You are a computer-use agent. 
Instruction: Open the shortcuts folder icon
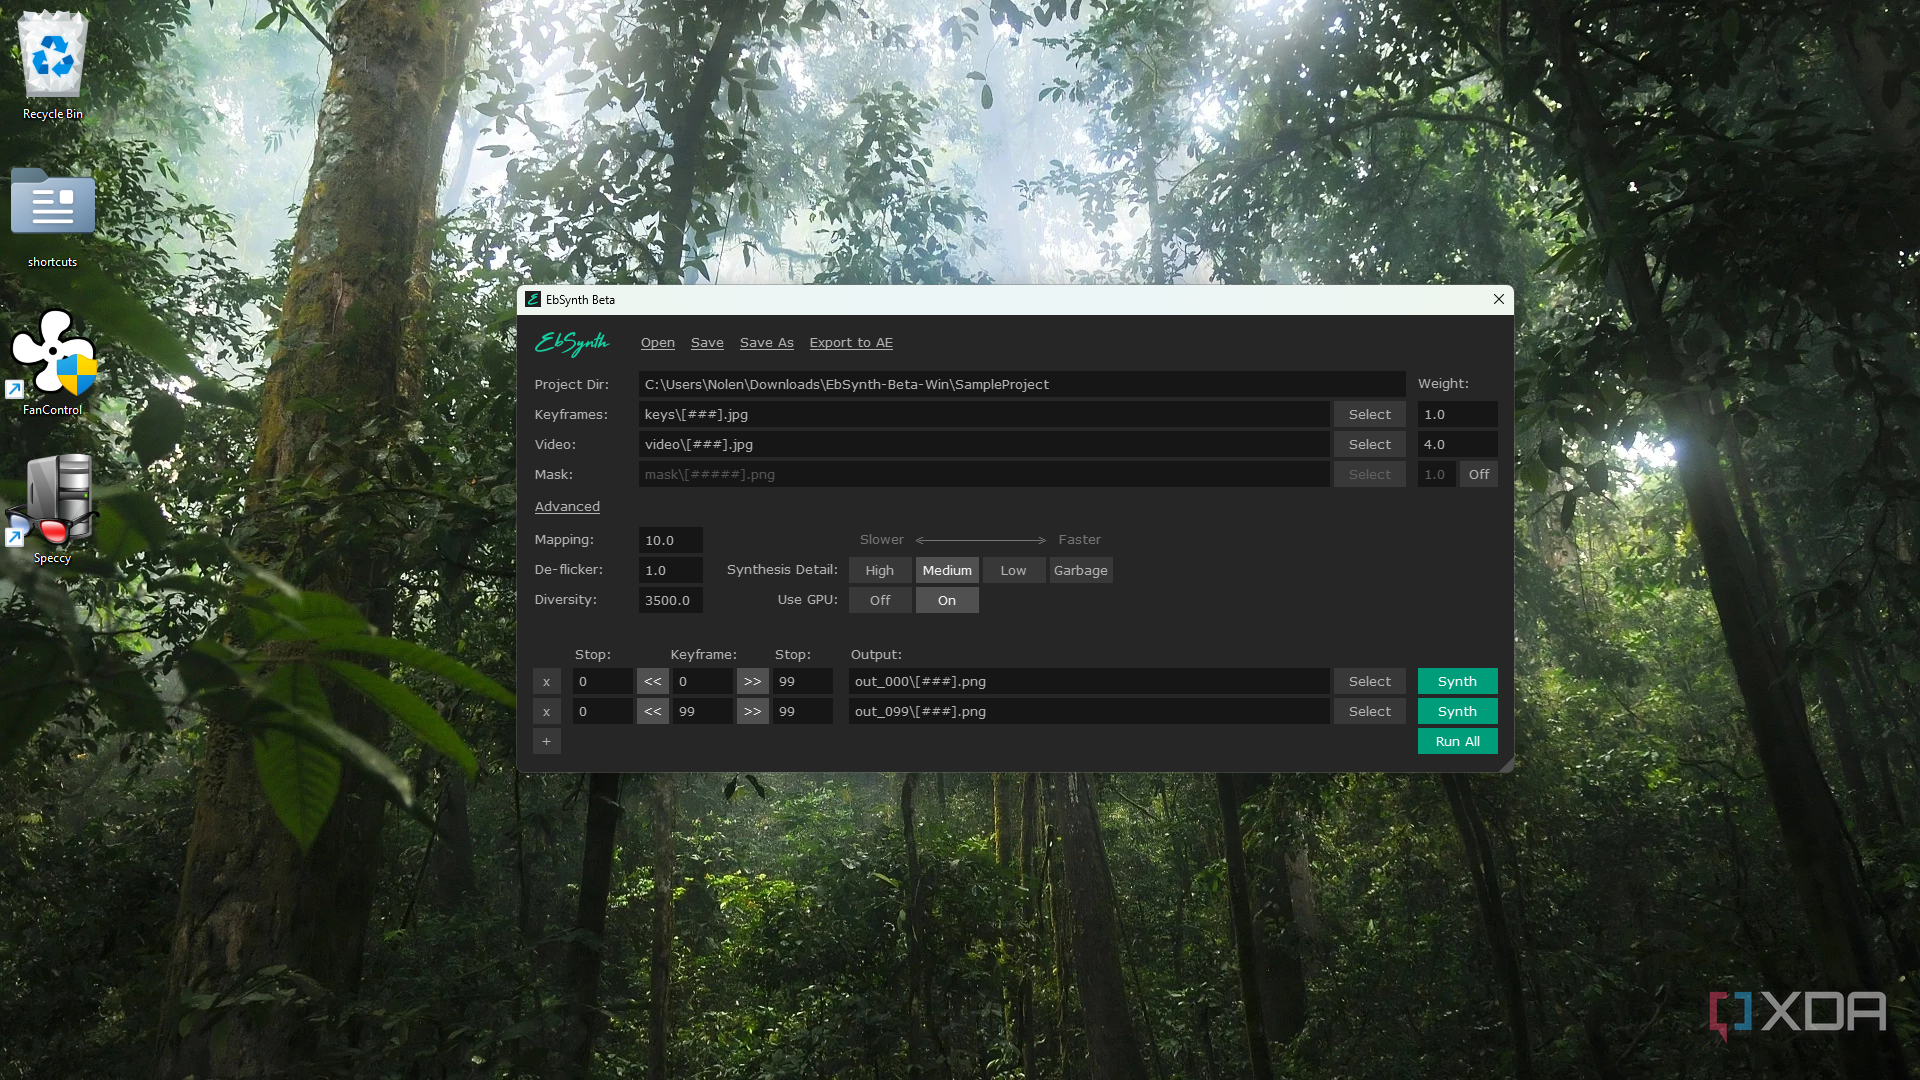tap(53, 217)
